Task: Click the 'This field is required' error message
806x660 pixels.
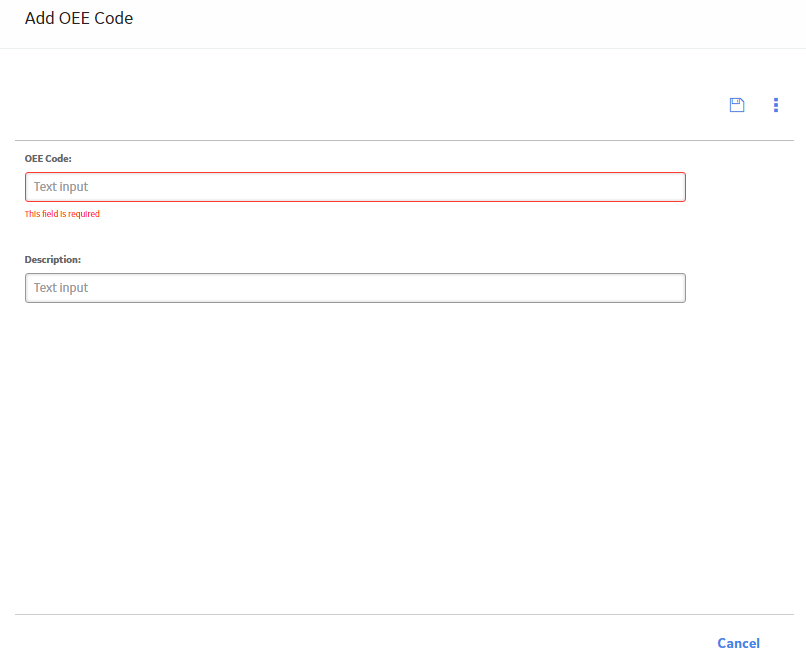Action: point(62,214)
